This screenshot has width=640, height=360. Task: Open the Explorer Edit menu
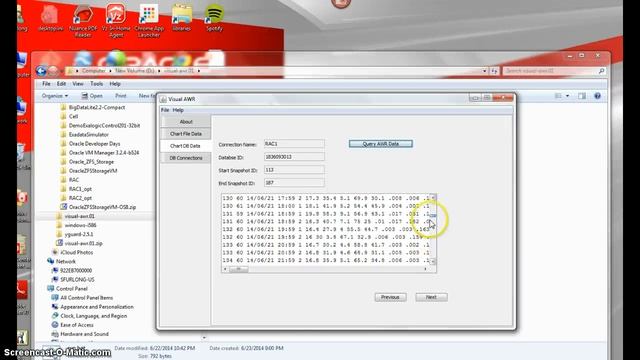click(61, 84)
